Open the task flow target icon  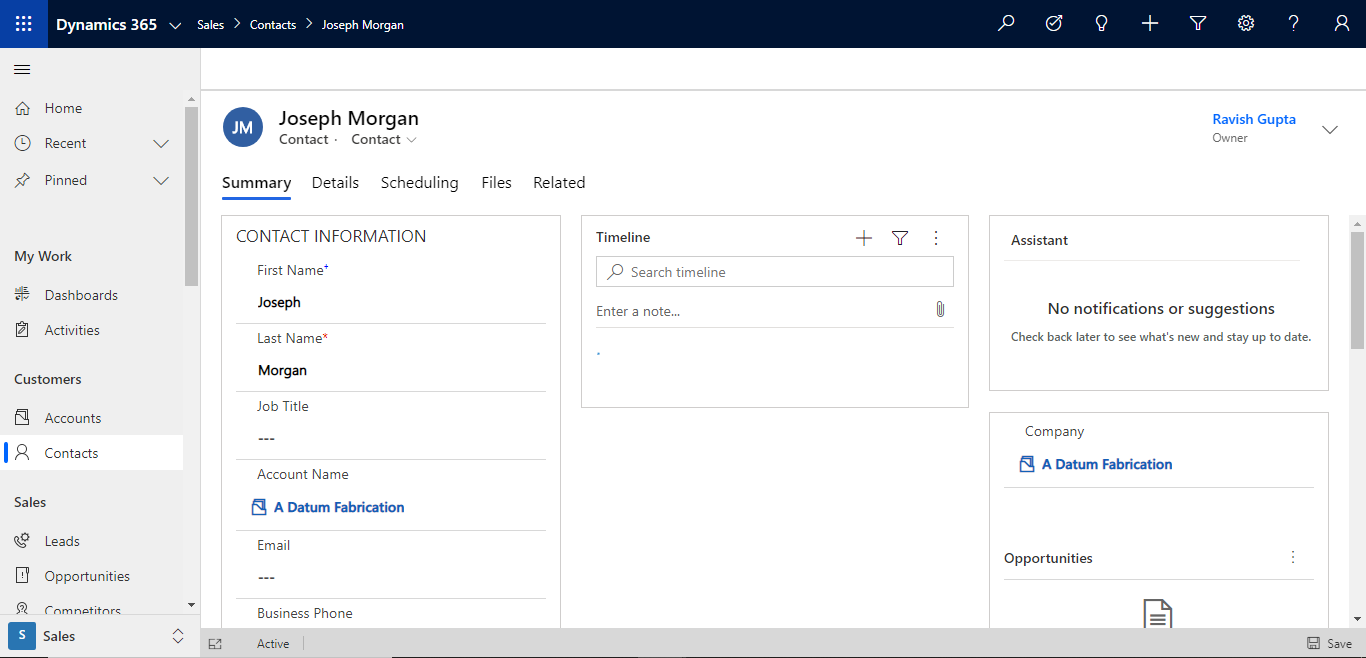click(1054, 24)
